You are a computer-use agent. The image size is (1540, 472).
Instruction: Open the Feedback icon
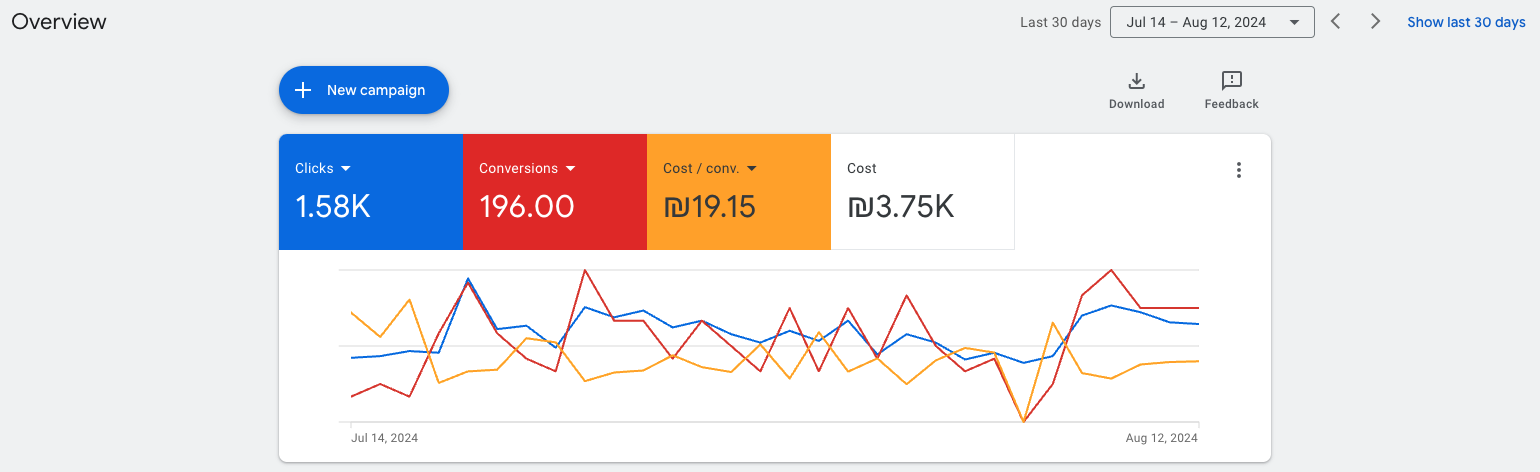(x=1231, y=81)
